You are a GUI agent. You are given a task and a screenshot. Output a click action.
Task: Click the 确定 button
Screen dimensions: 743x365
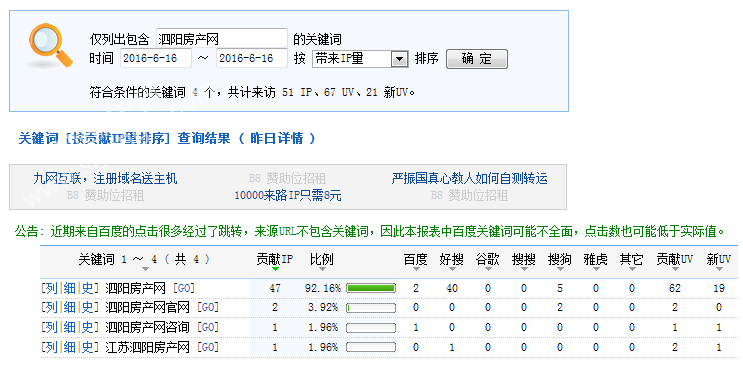pyautogui.click(x=477, y=59)
